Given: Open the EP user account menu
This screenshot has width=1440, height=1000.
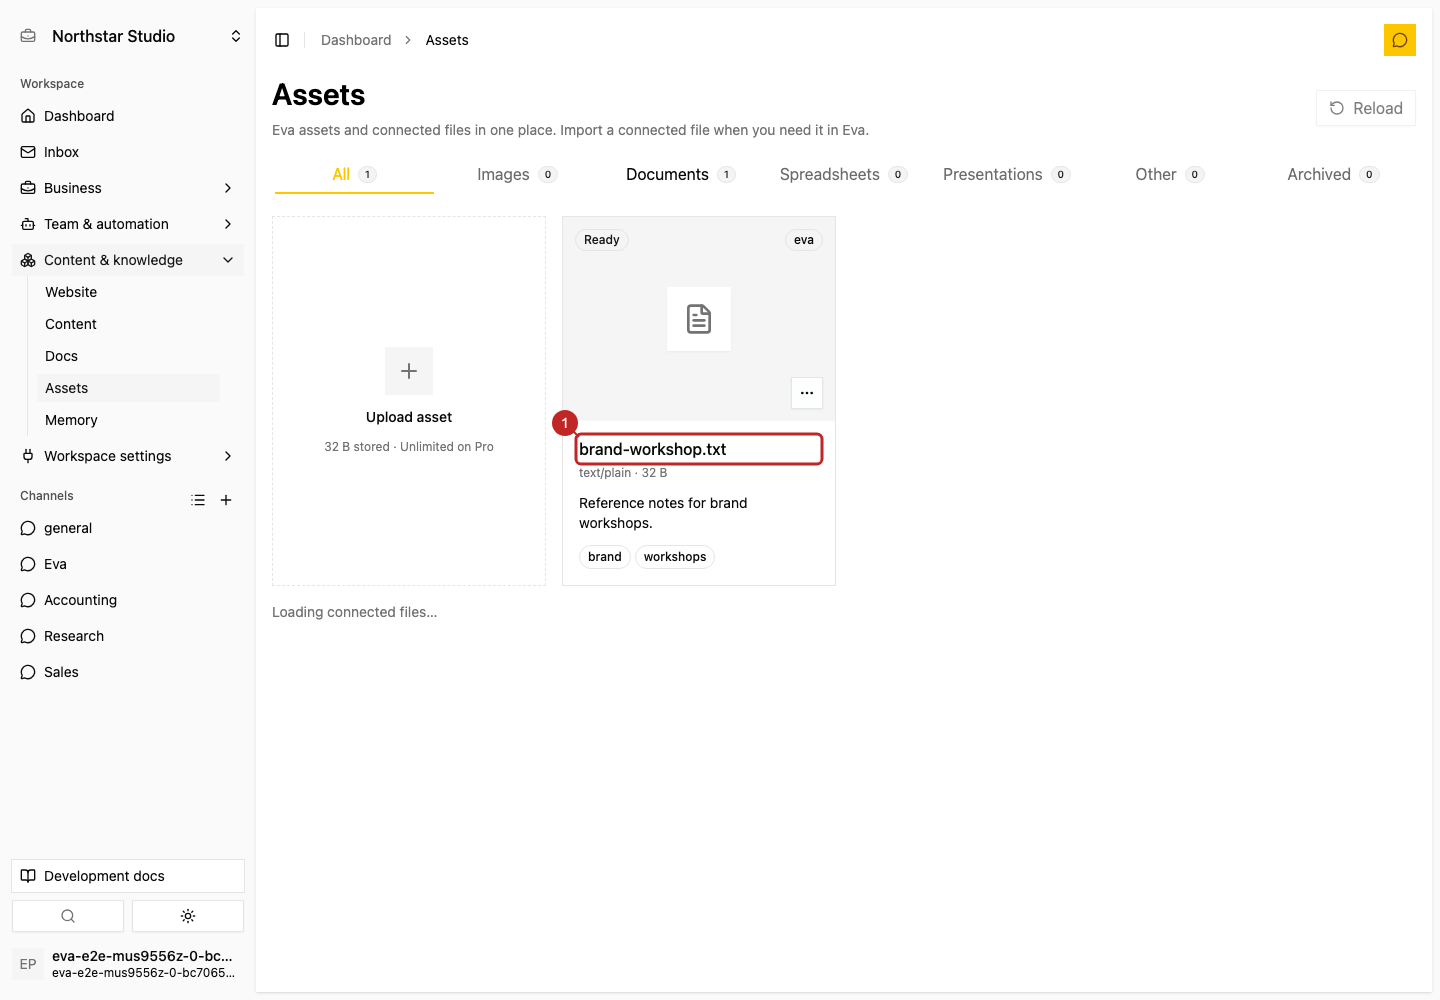Looking at the screenshot, I should [x=128, y=964].
